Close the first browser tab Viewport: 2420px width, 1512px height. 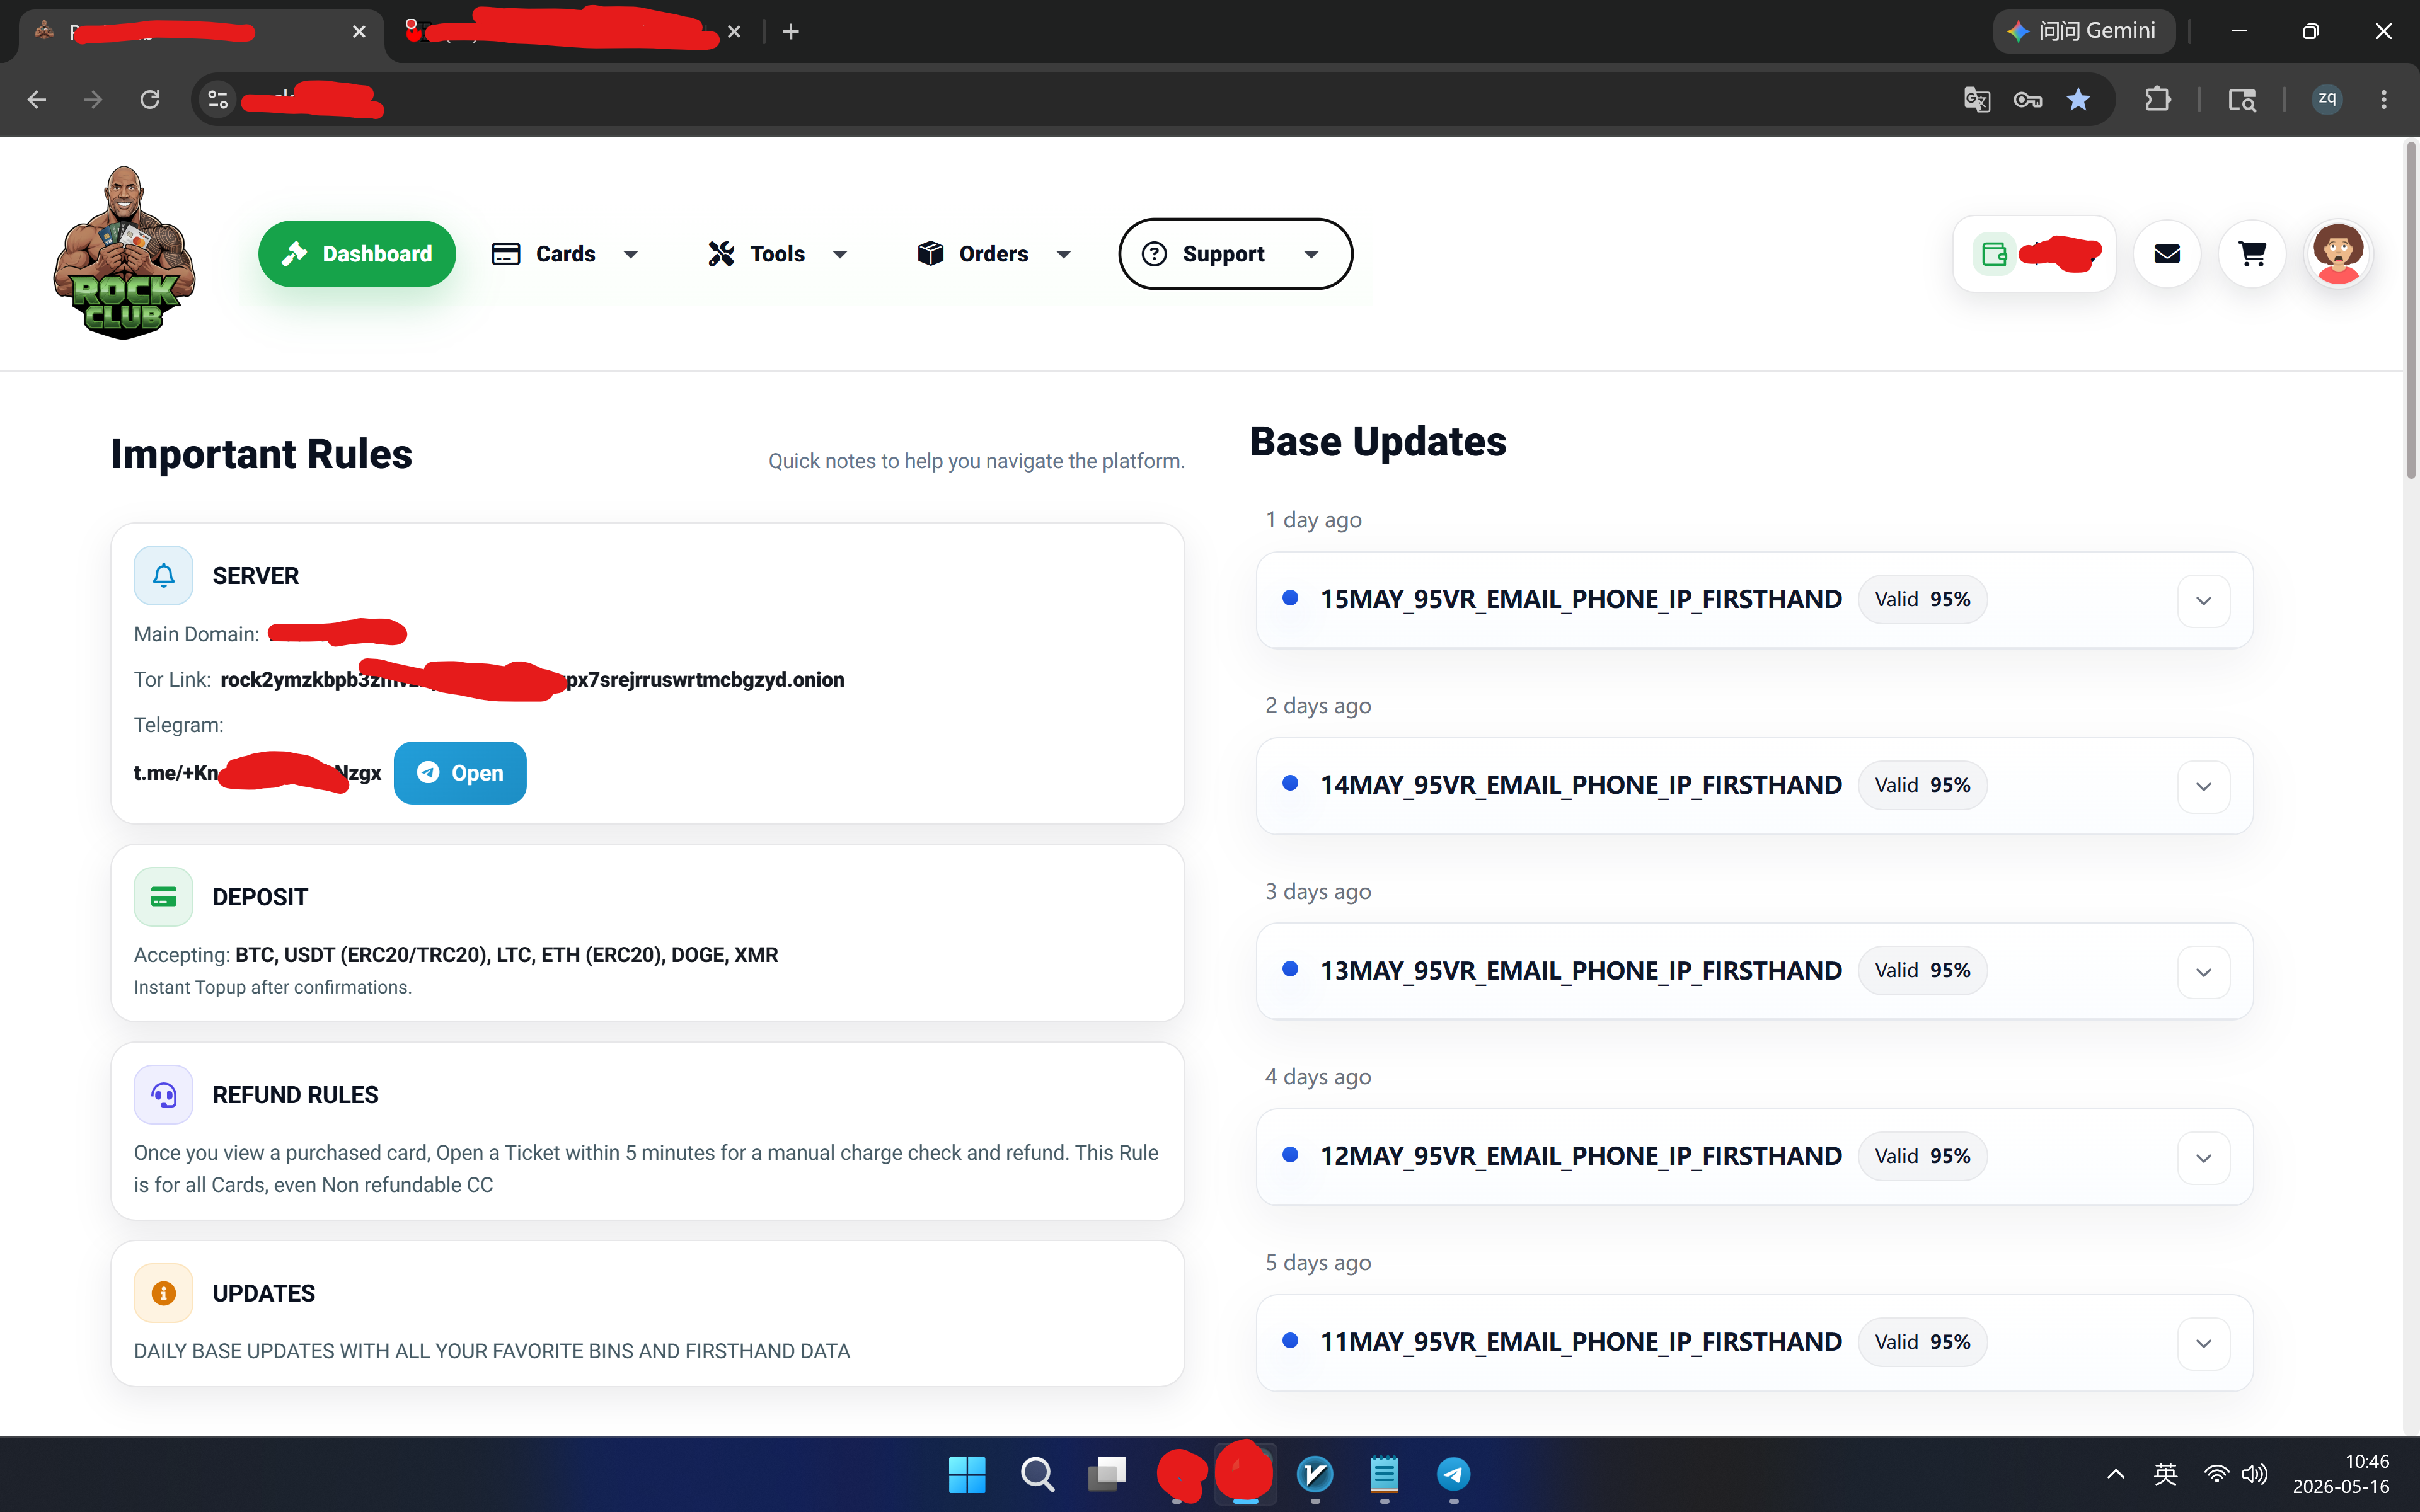click(x=359, y=32)
